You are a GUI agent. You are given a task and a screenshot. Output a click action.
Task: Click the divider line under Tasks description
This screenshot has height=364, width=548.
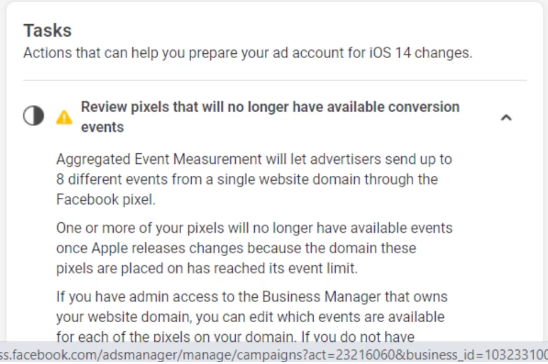coord(275,80)
